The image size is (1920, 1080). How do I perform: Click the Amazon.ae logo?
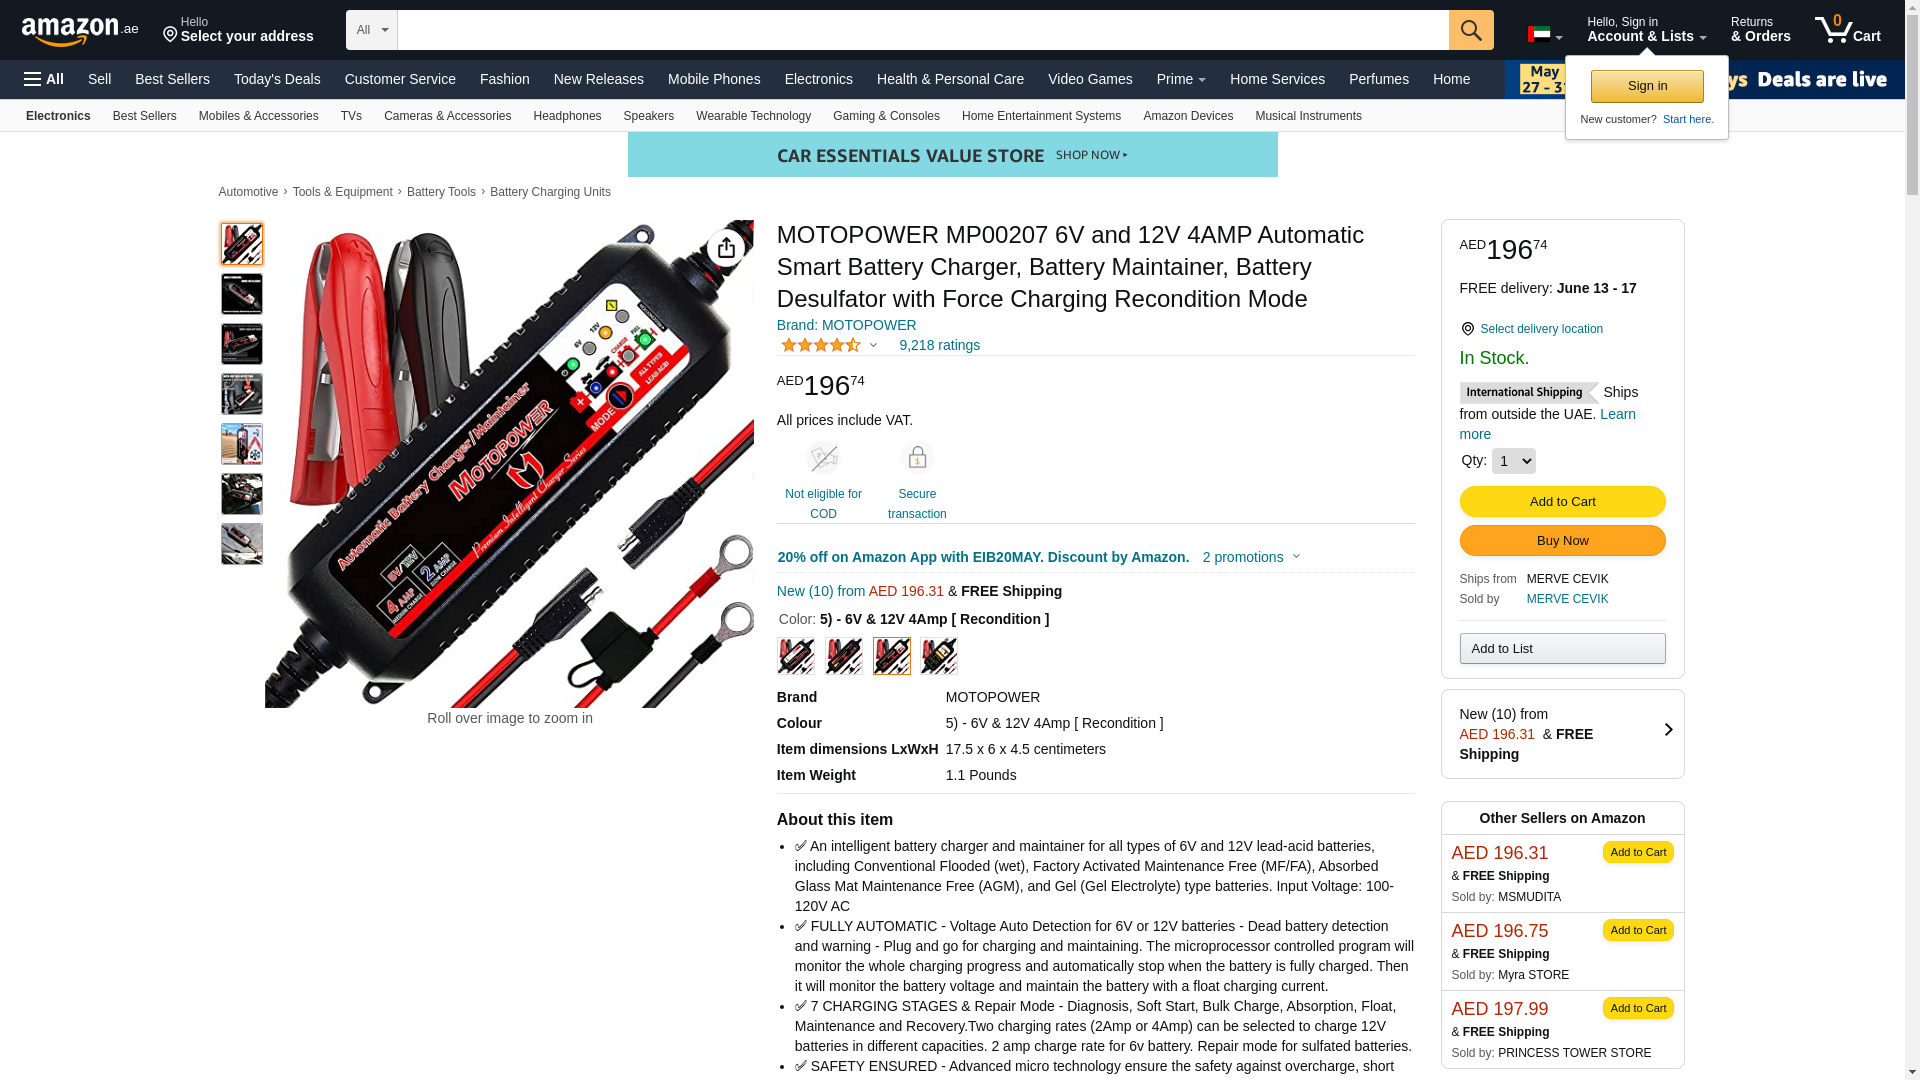[80, 31]
